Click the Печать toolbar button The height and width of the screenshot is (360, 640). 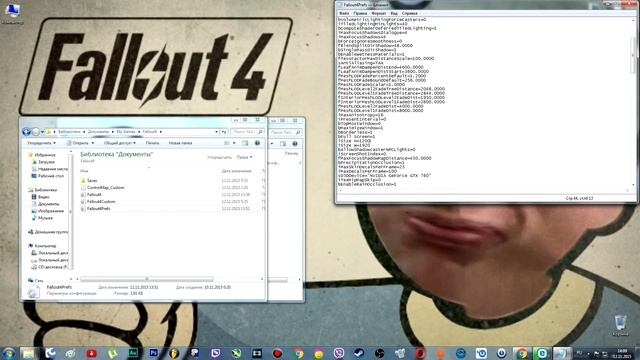pos(152,143)
